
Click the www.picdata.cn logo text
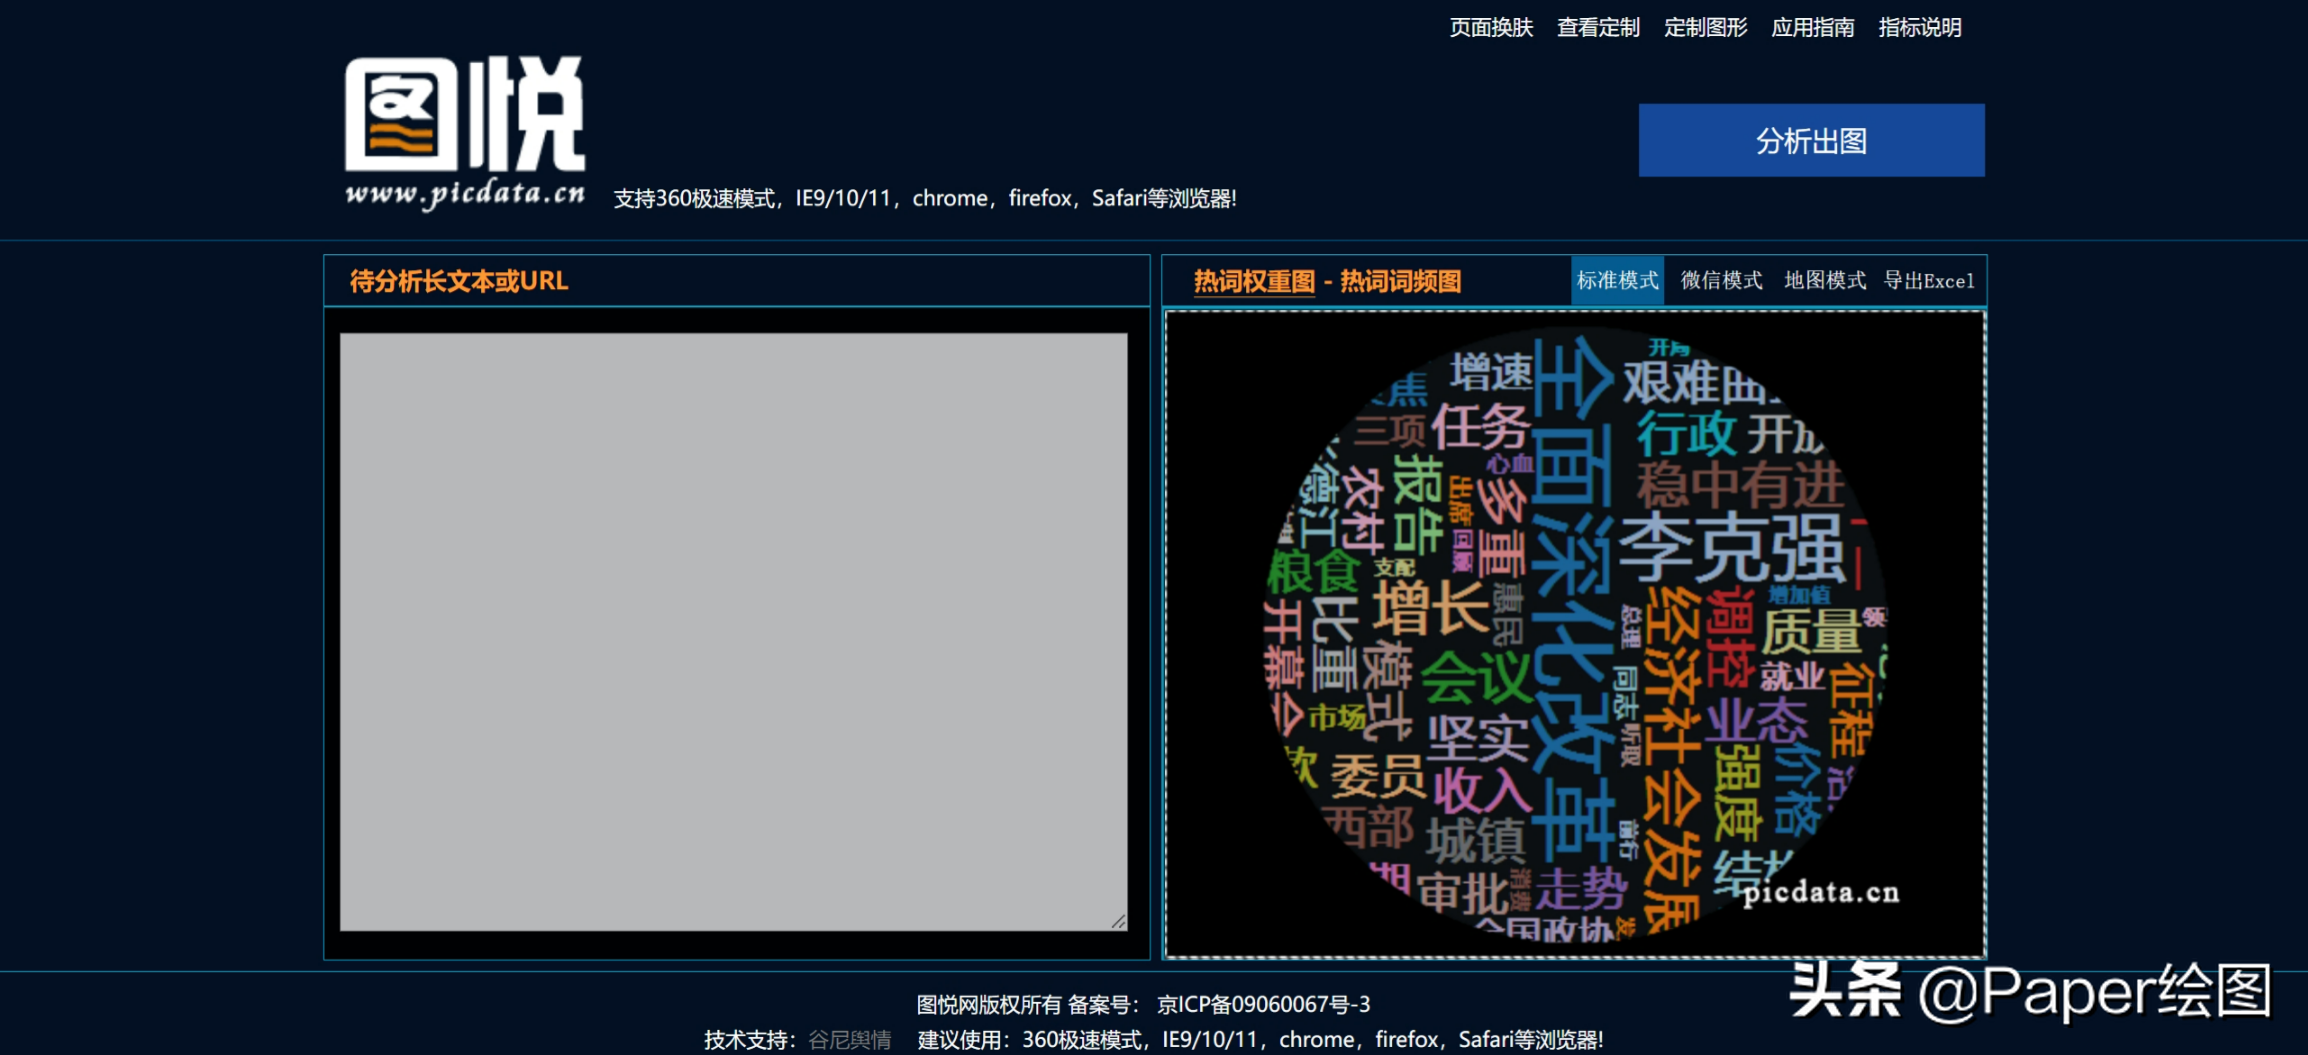(x=465, y=193)
